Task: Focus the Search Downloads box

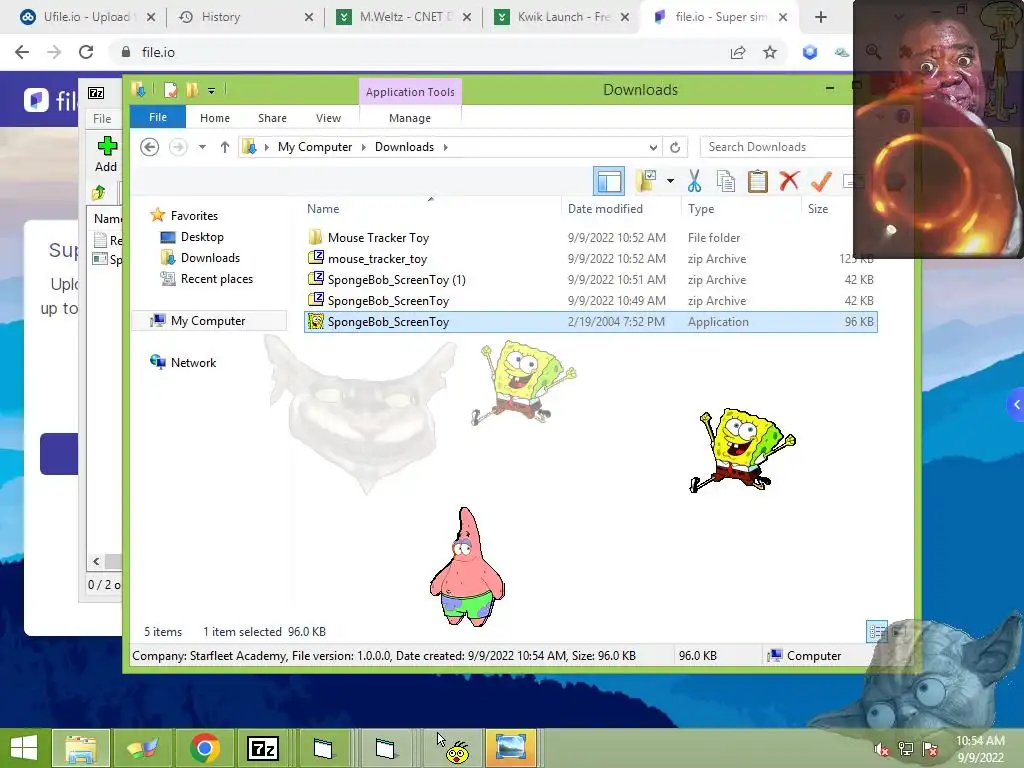Action: (x=777, y=147)
